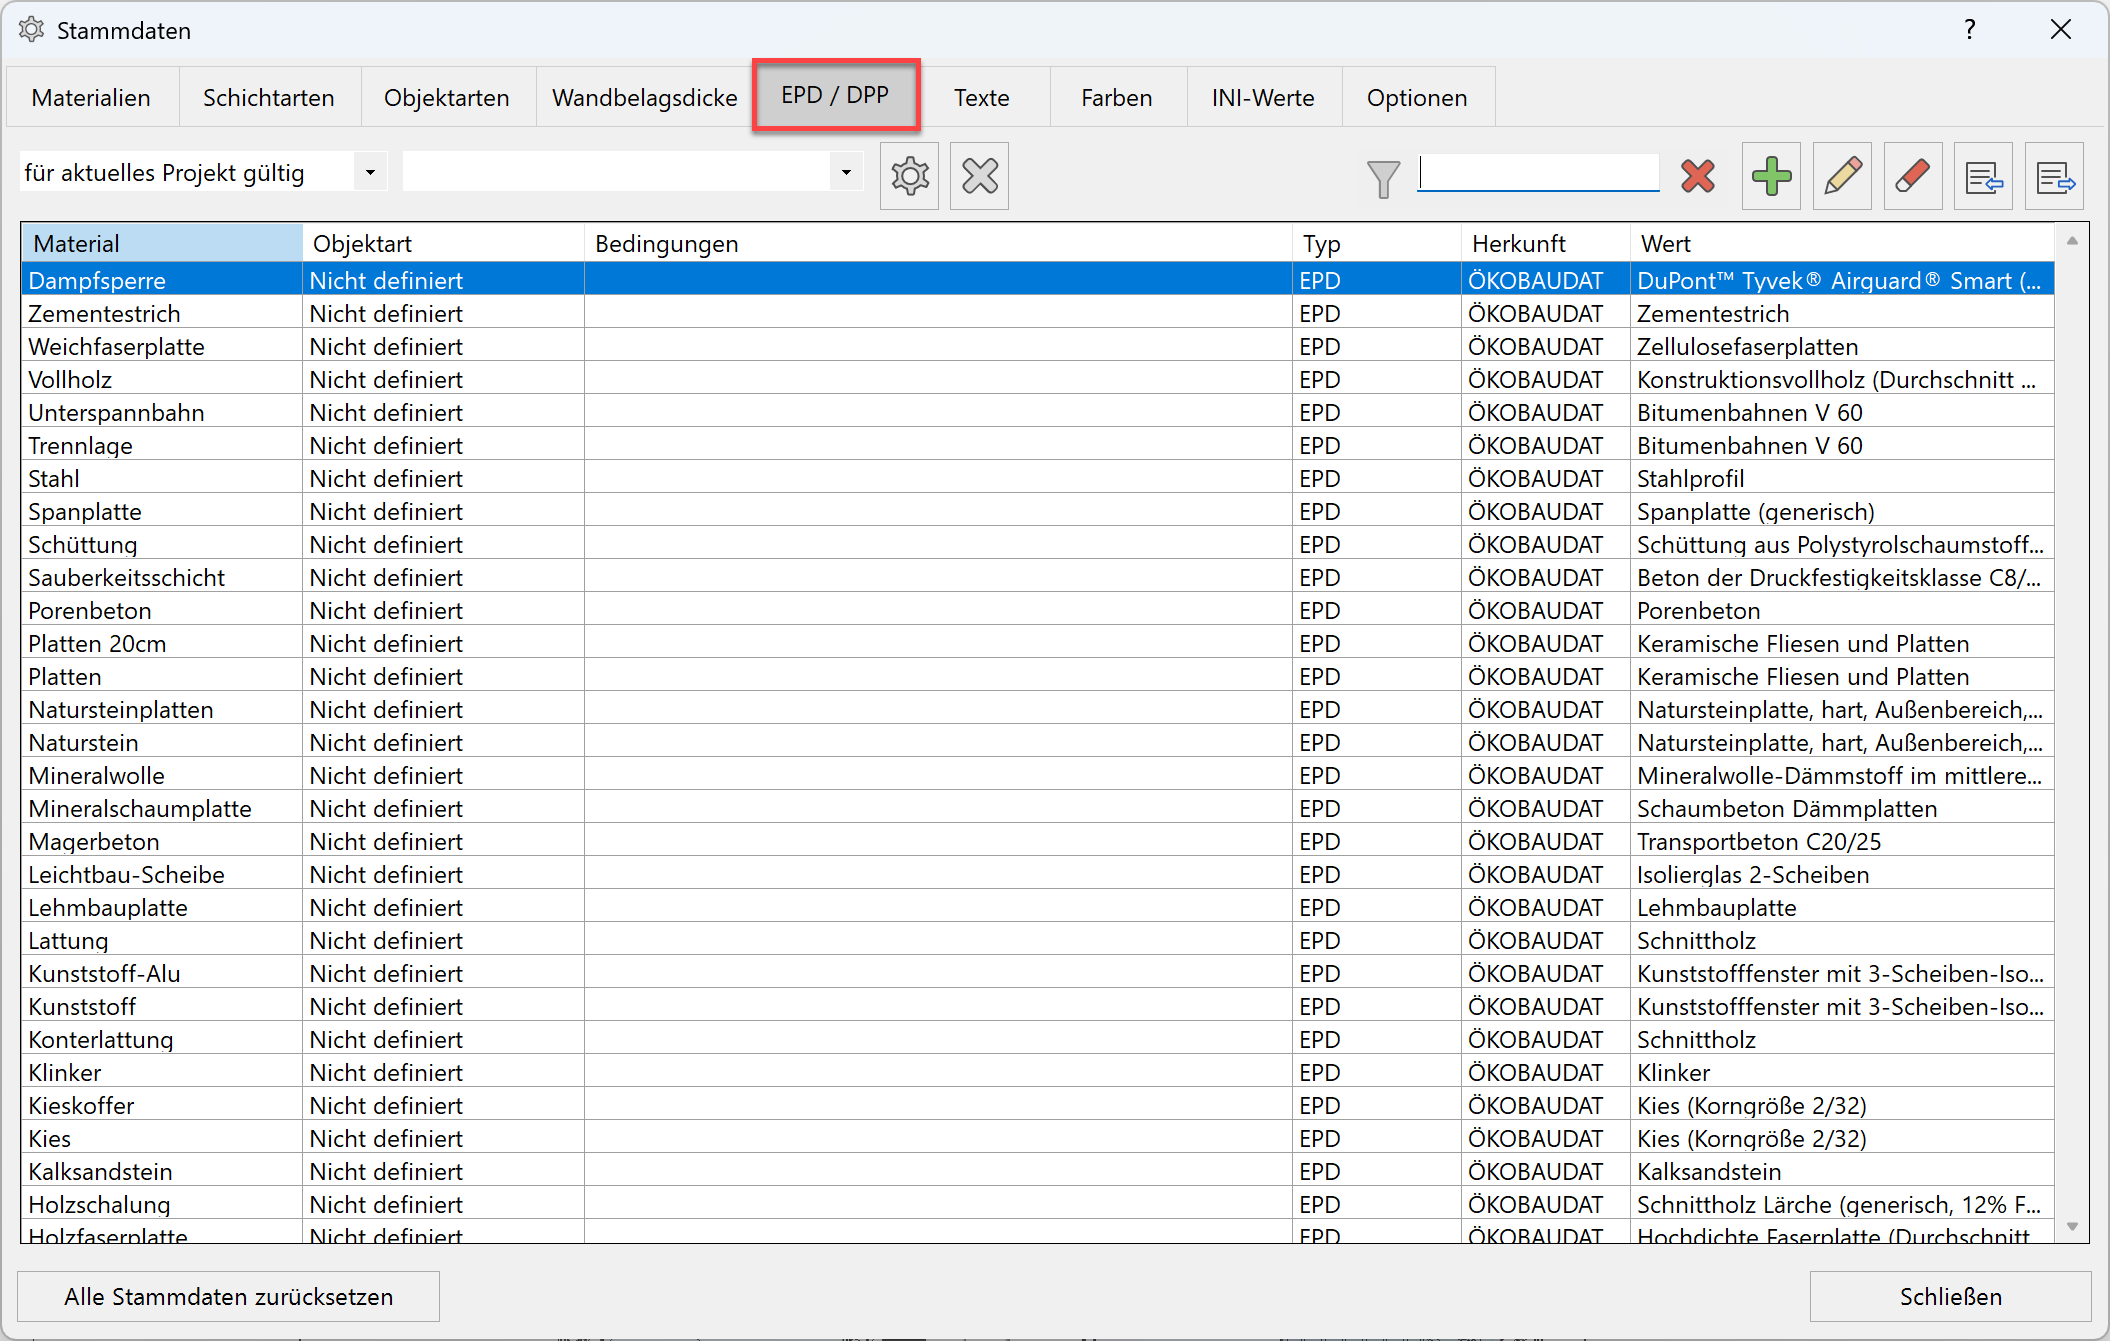2110x1341 pixels.
Task: Switch to the Wandbelagsdicke tab
Action: coord(645,98)
